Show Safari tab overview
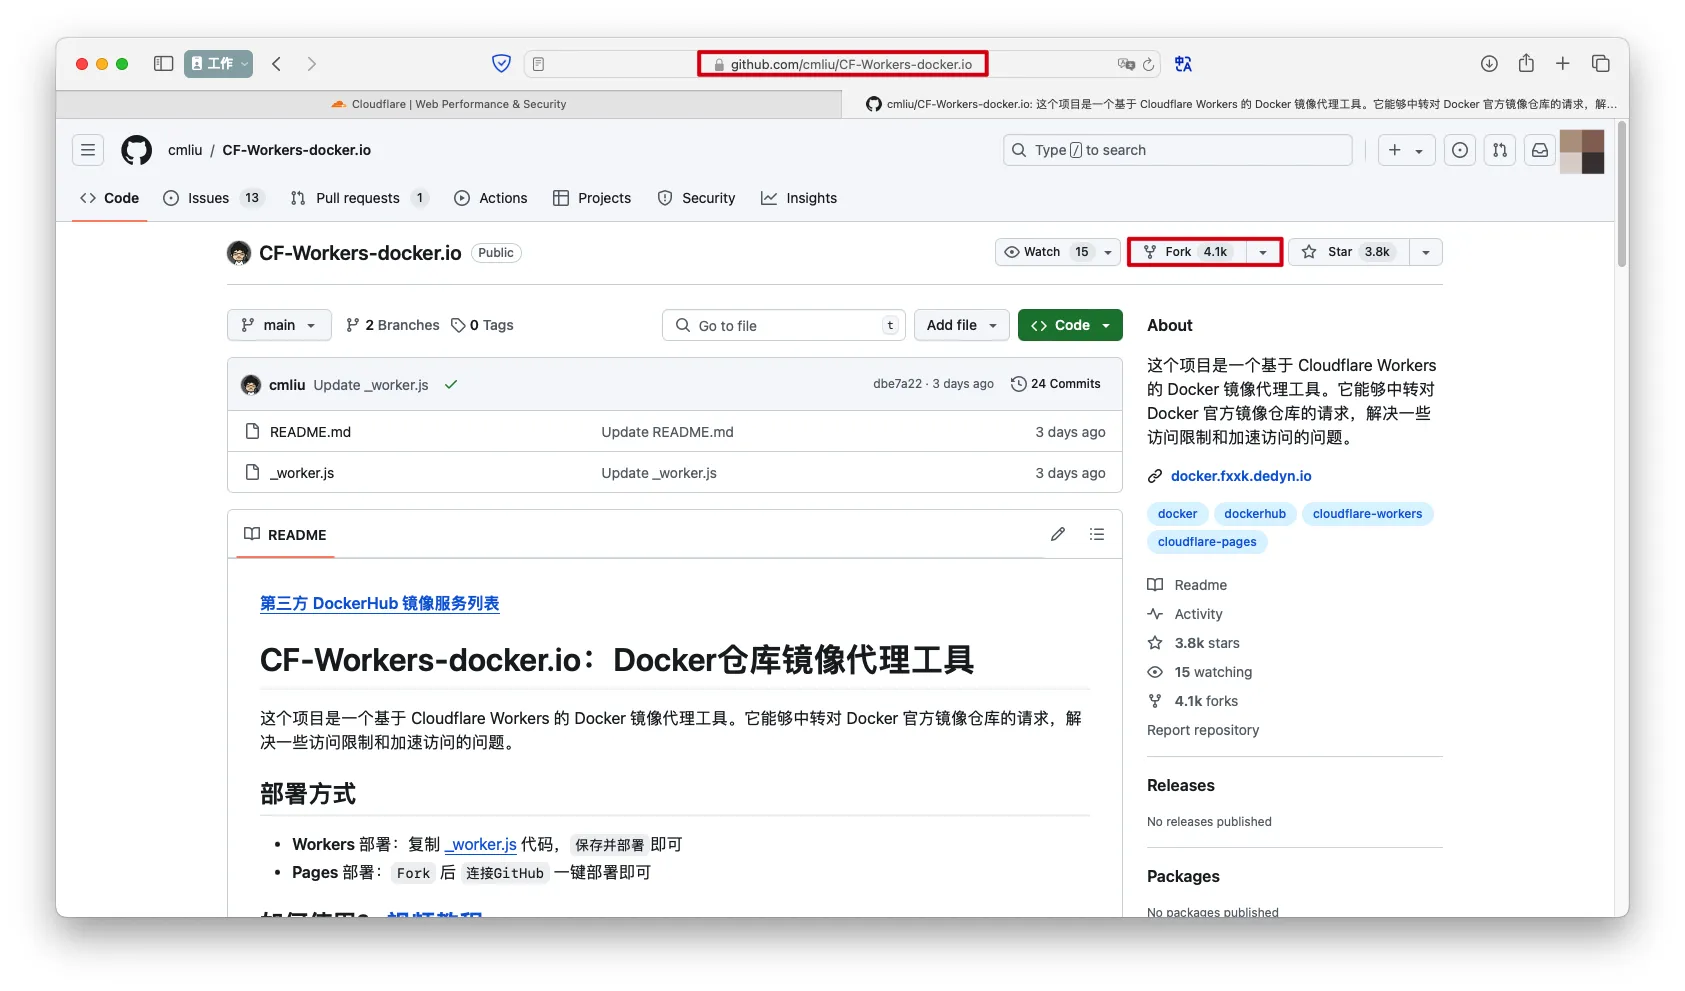 (x=1601, y=64)
